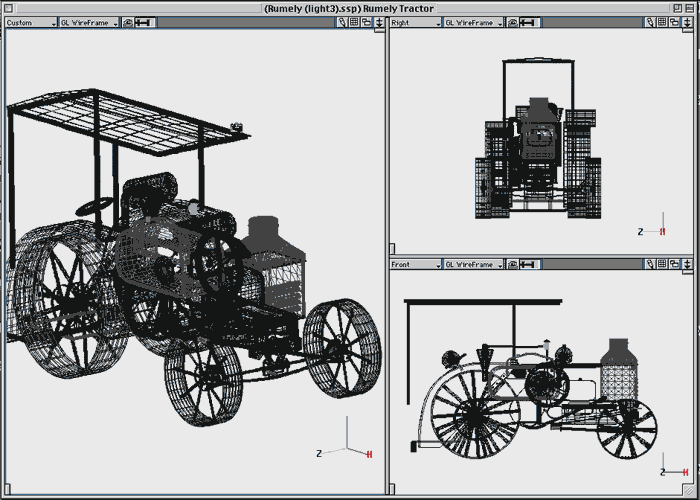Viewport: 700px width, 500px height.
Task: Click the double-arrow fit icon in Front viewport
Action: click(x=529, y=265)
